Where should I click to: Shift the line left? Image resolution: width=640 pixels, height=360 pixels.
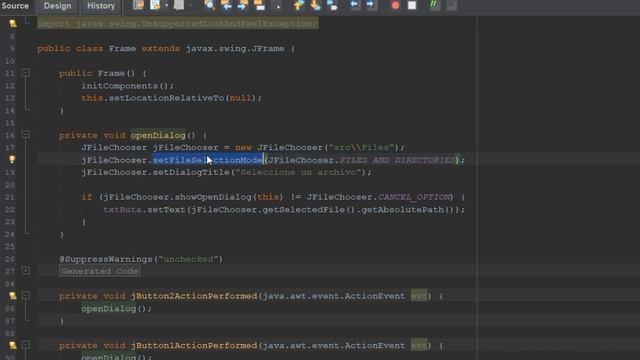pos(355,5)
